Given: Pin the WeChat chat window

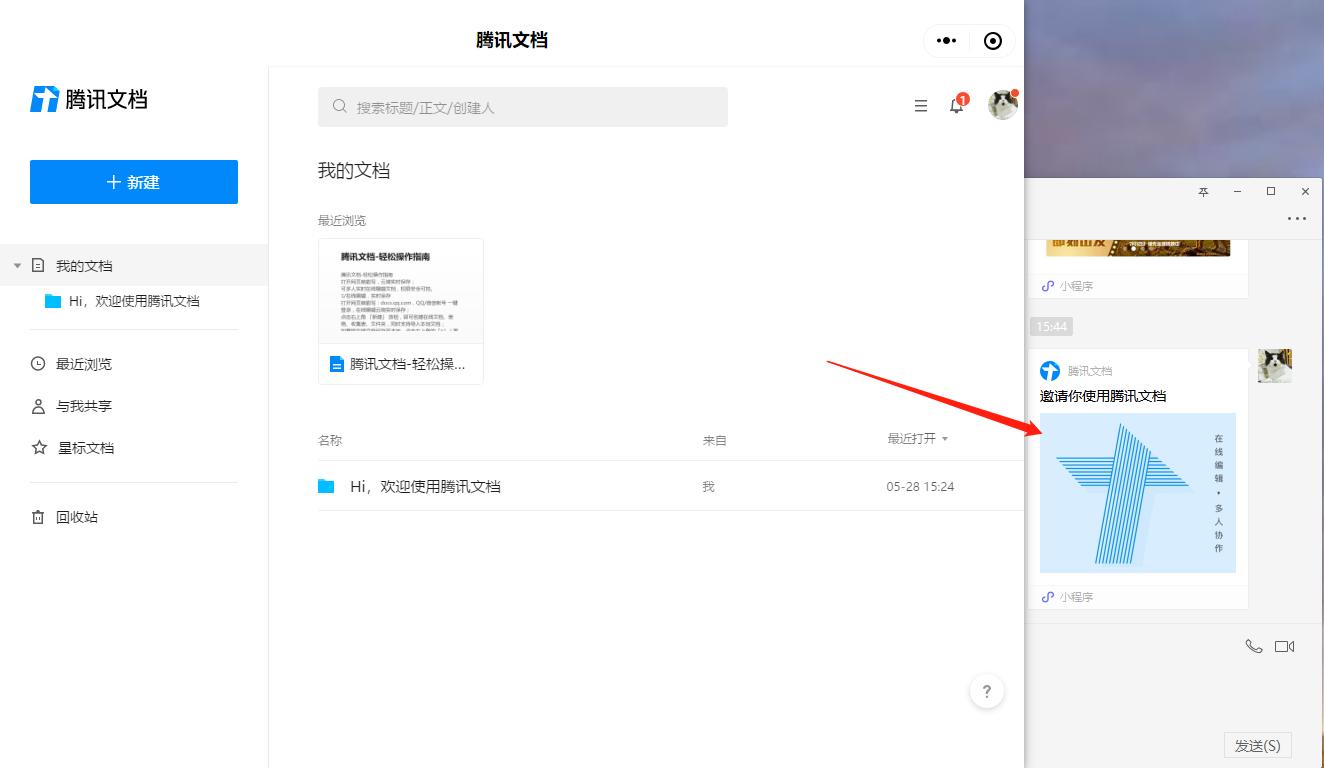Looking at the screenshot, I should (1203, 191).
